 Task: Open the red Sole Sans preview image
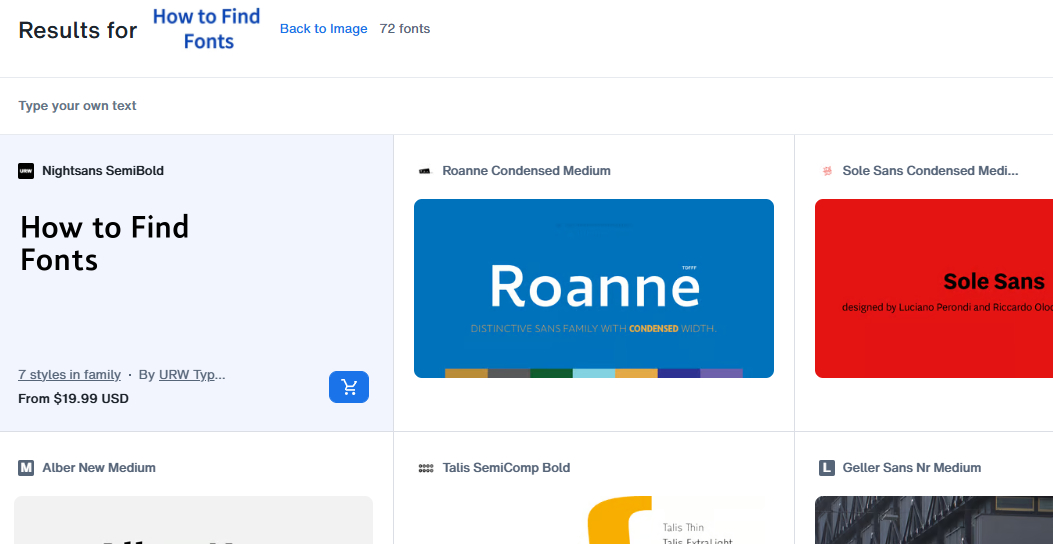pyautogui.click(x=934, y=288)
